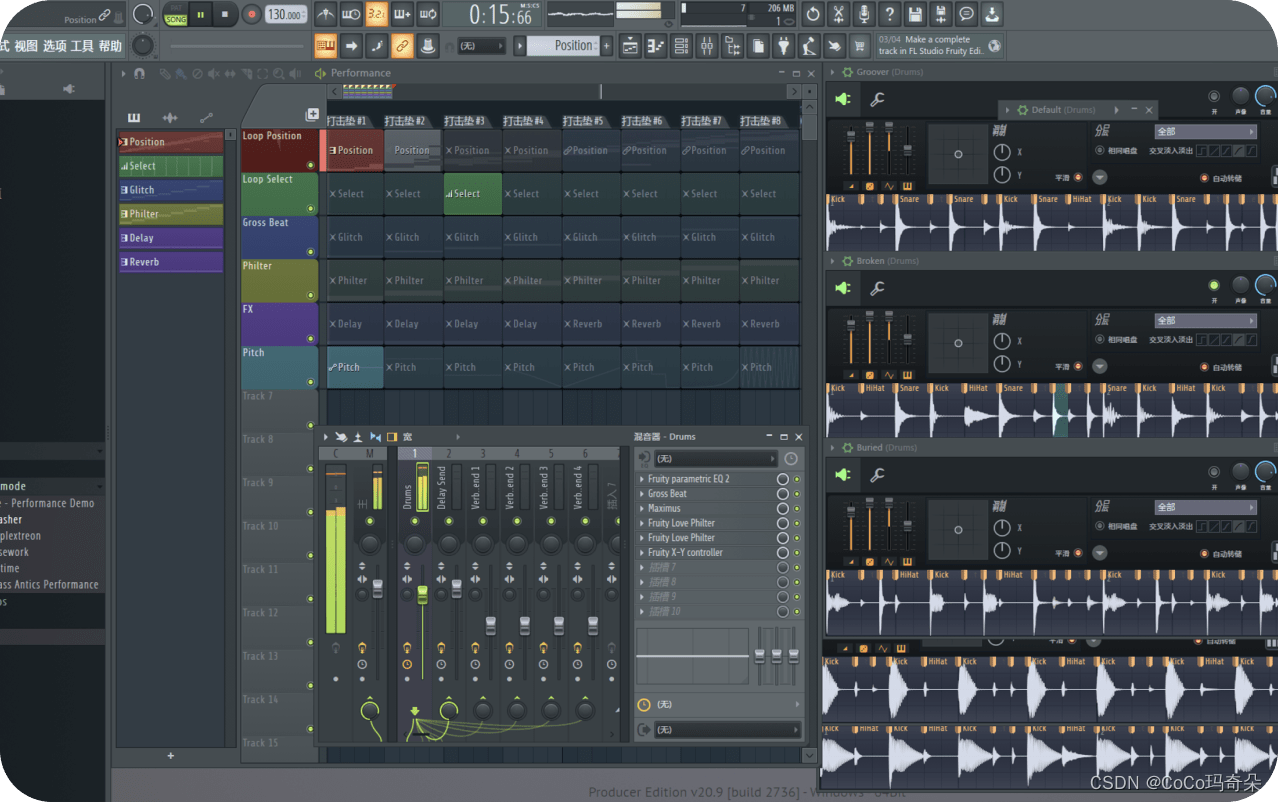Screen dimensions: 1278x802
Task: Click the Drums mixer track volume fader
Action: (422, 594)
